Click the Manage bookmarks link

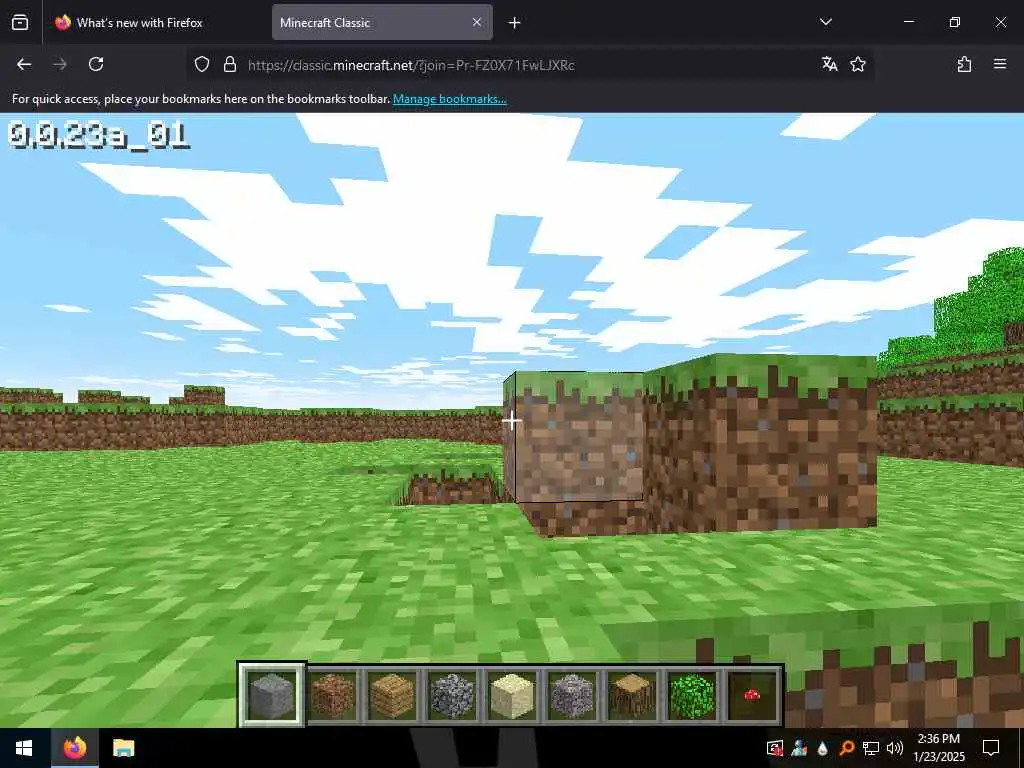point(449,99)
